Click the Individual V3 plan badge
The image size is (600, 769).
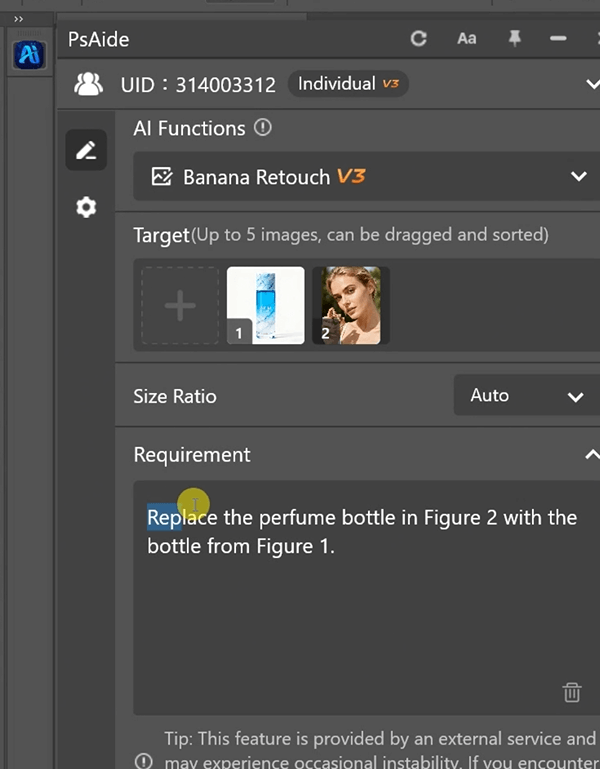coord(348,84)
